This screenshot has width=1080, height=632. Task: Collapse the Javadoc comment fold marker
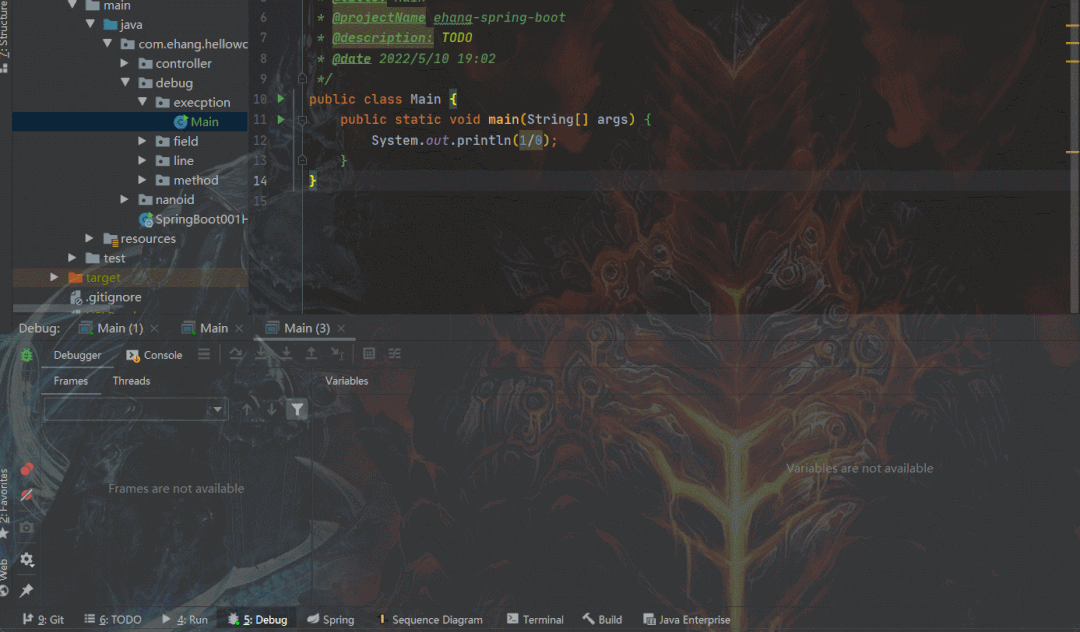[x=302, y=78]
